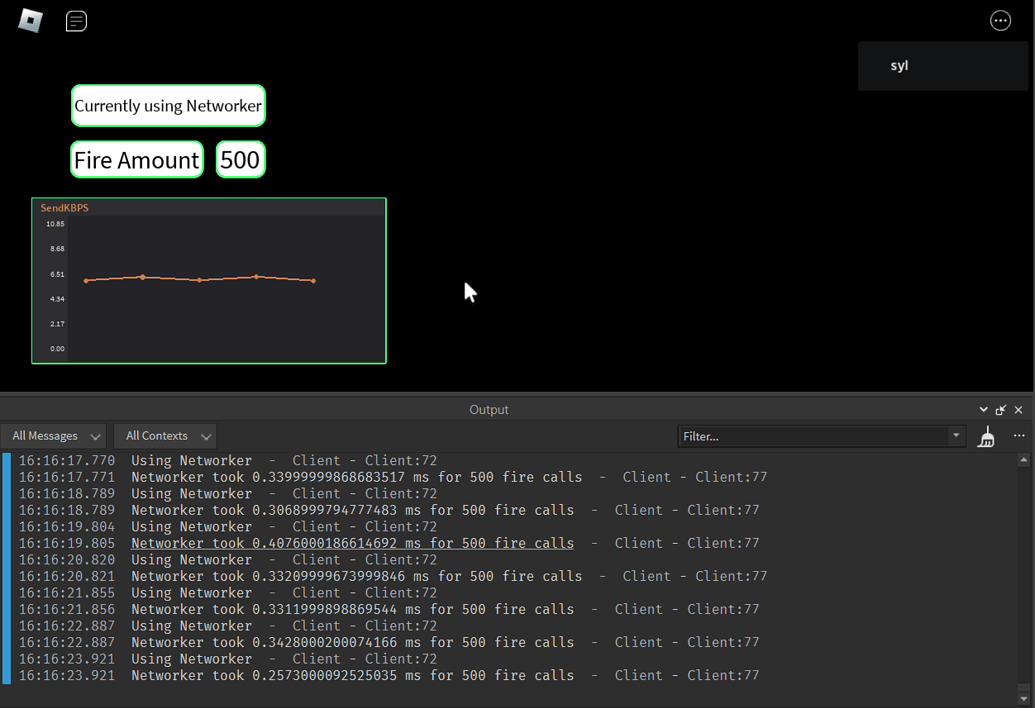The width and height of the screenshot is (1035, 708).
Task: Undock the Output panel with pop-out icon
Action: 1001,410
